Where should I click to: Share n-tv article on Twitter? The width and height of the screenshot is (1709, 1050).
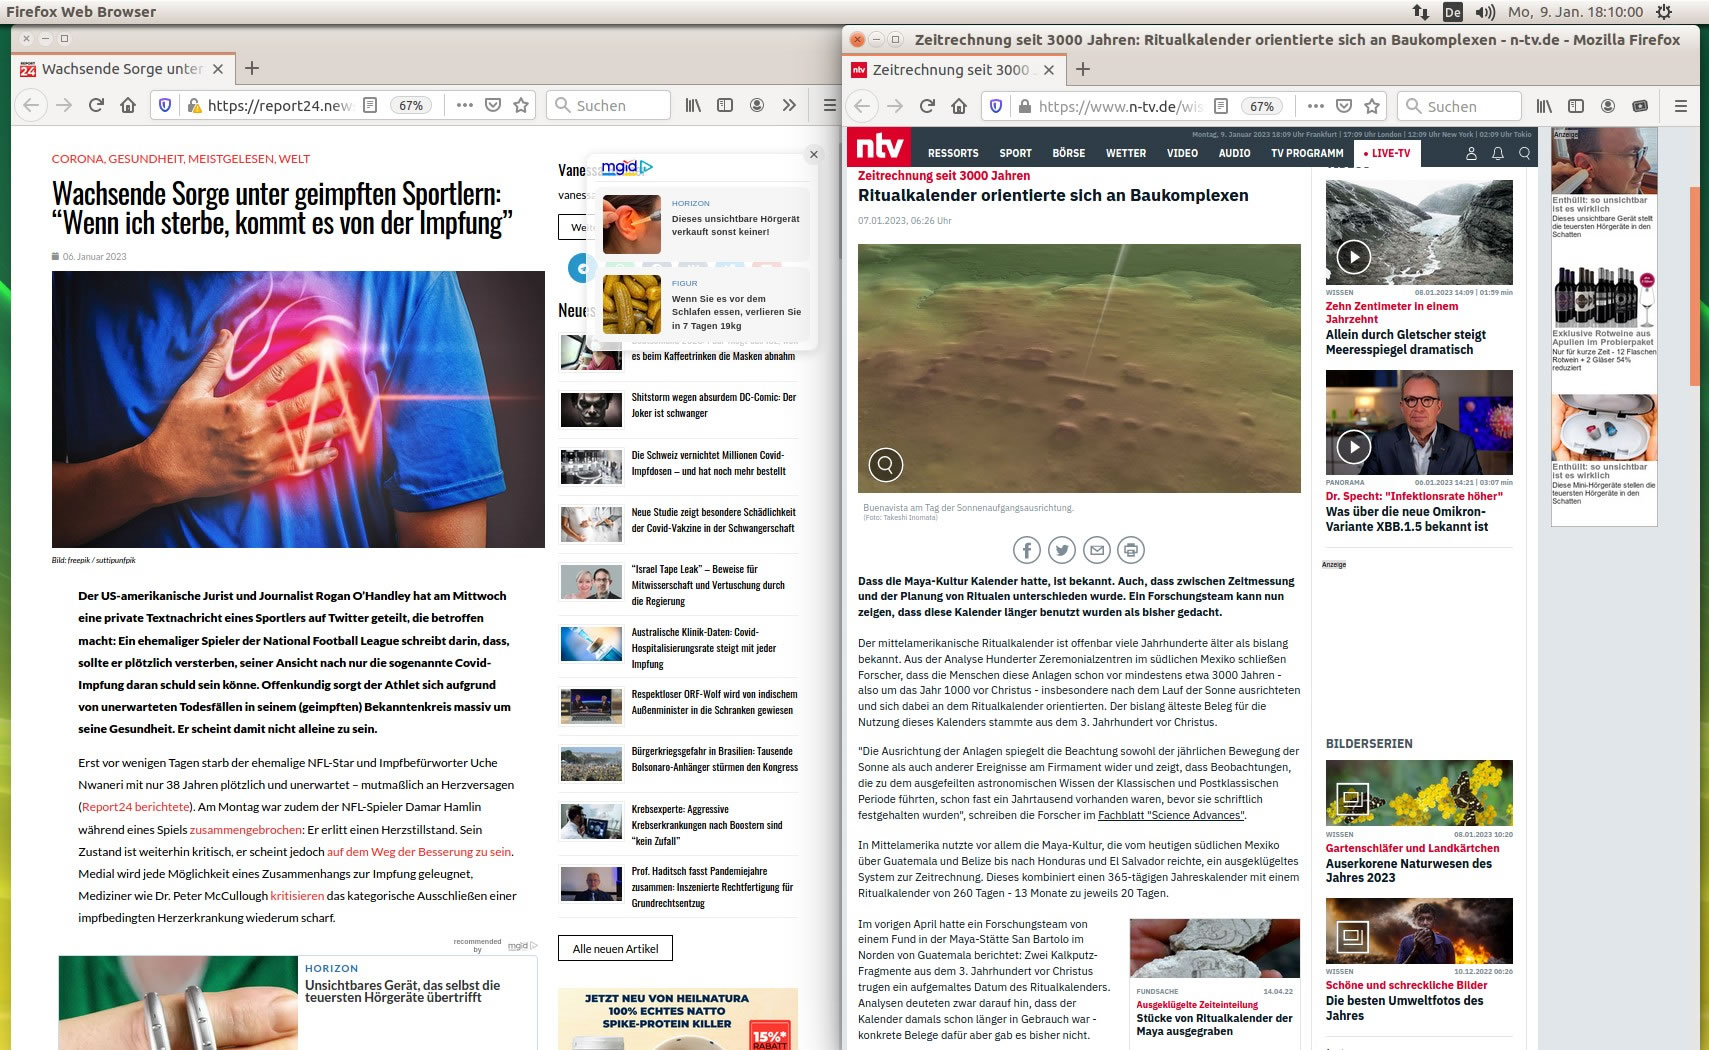1062,550
